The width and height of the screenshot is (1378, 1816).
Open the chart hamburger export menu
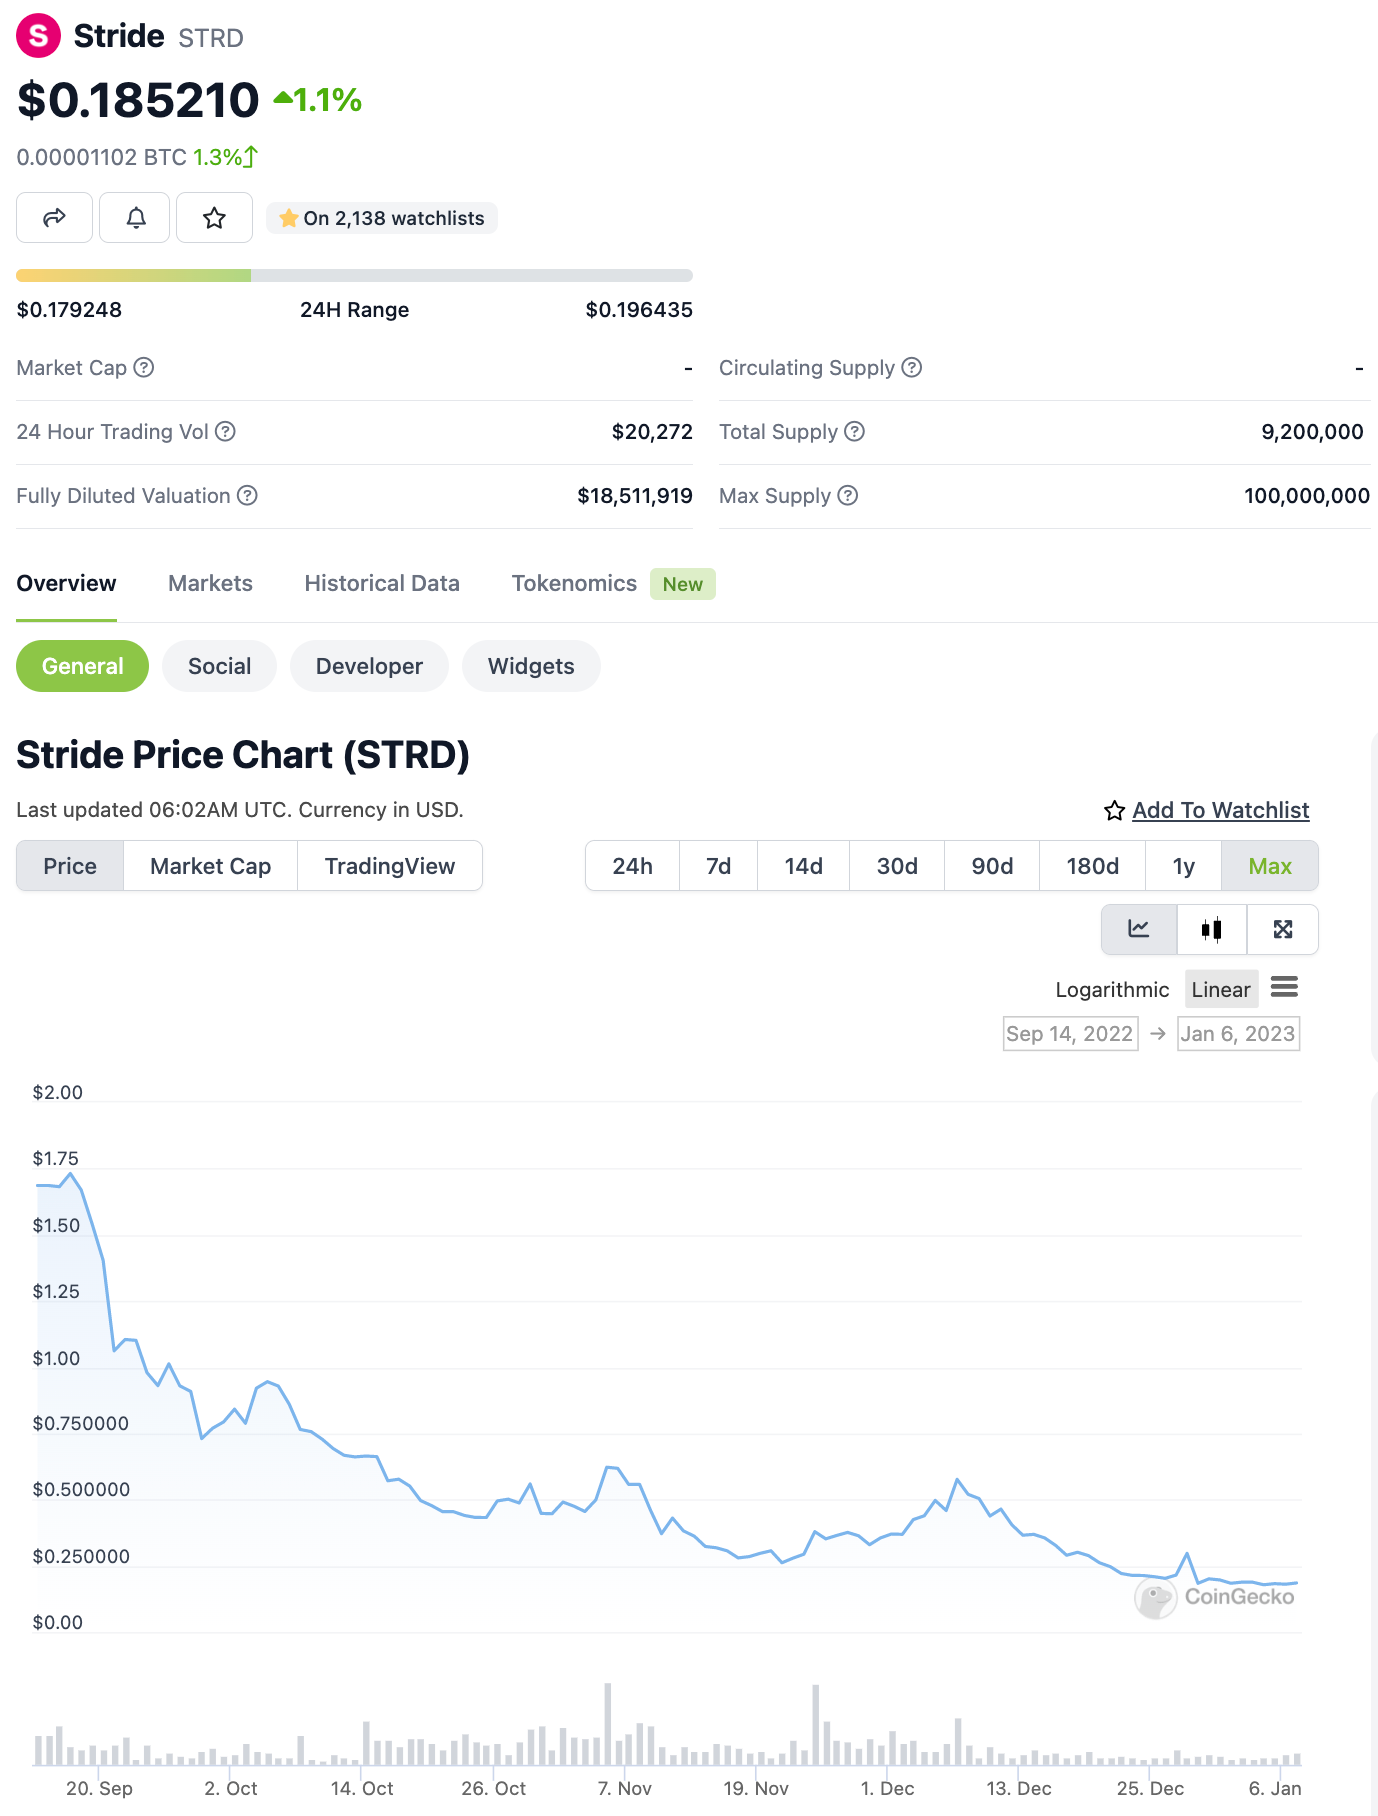(x=1284, y=987)
